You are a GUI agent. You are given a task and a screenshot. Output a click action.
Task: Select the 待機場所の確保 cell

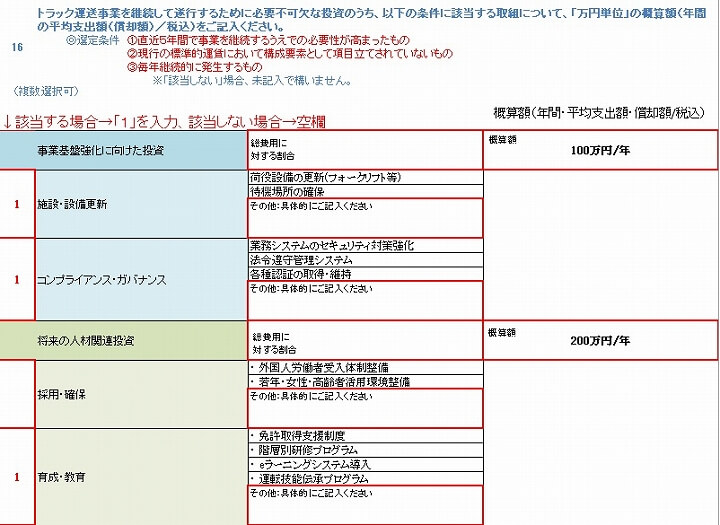point(365,190)
